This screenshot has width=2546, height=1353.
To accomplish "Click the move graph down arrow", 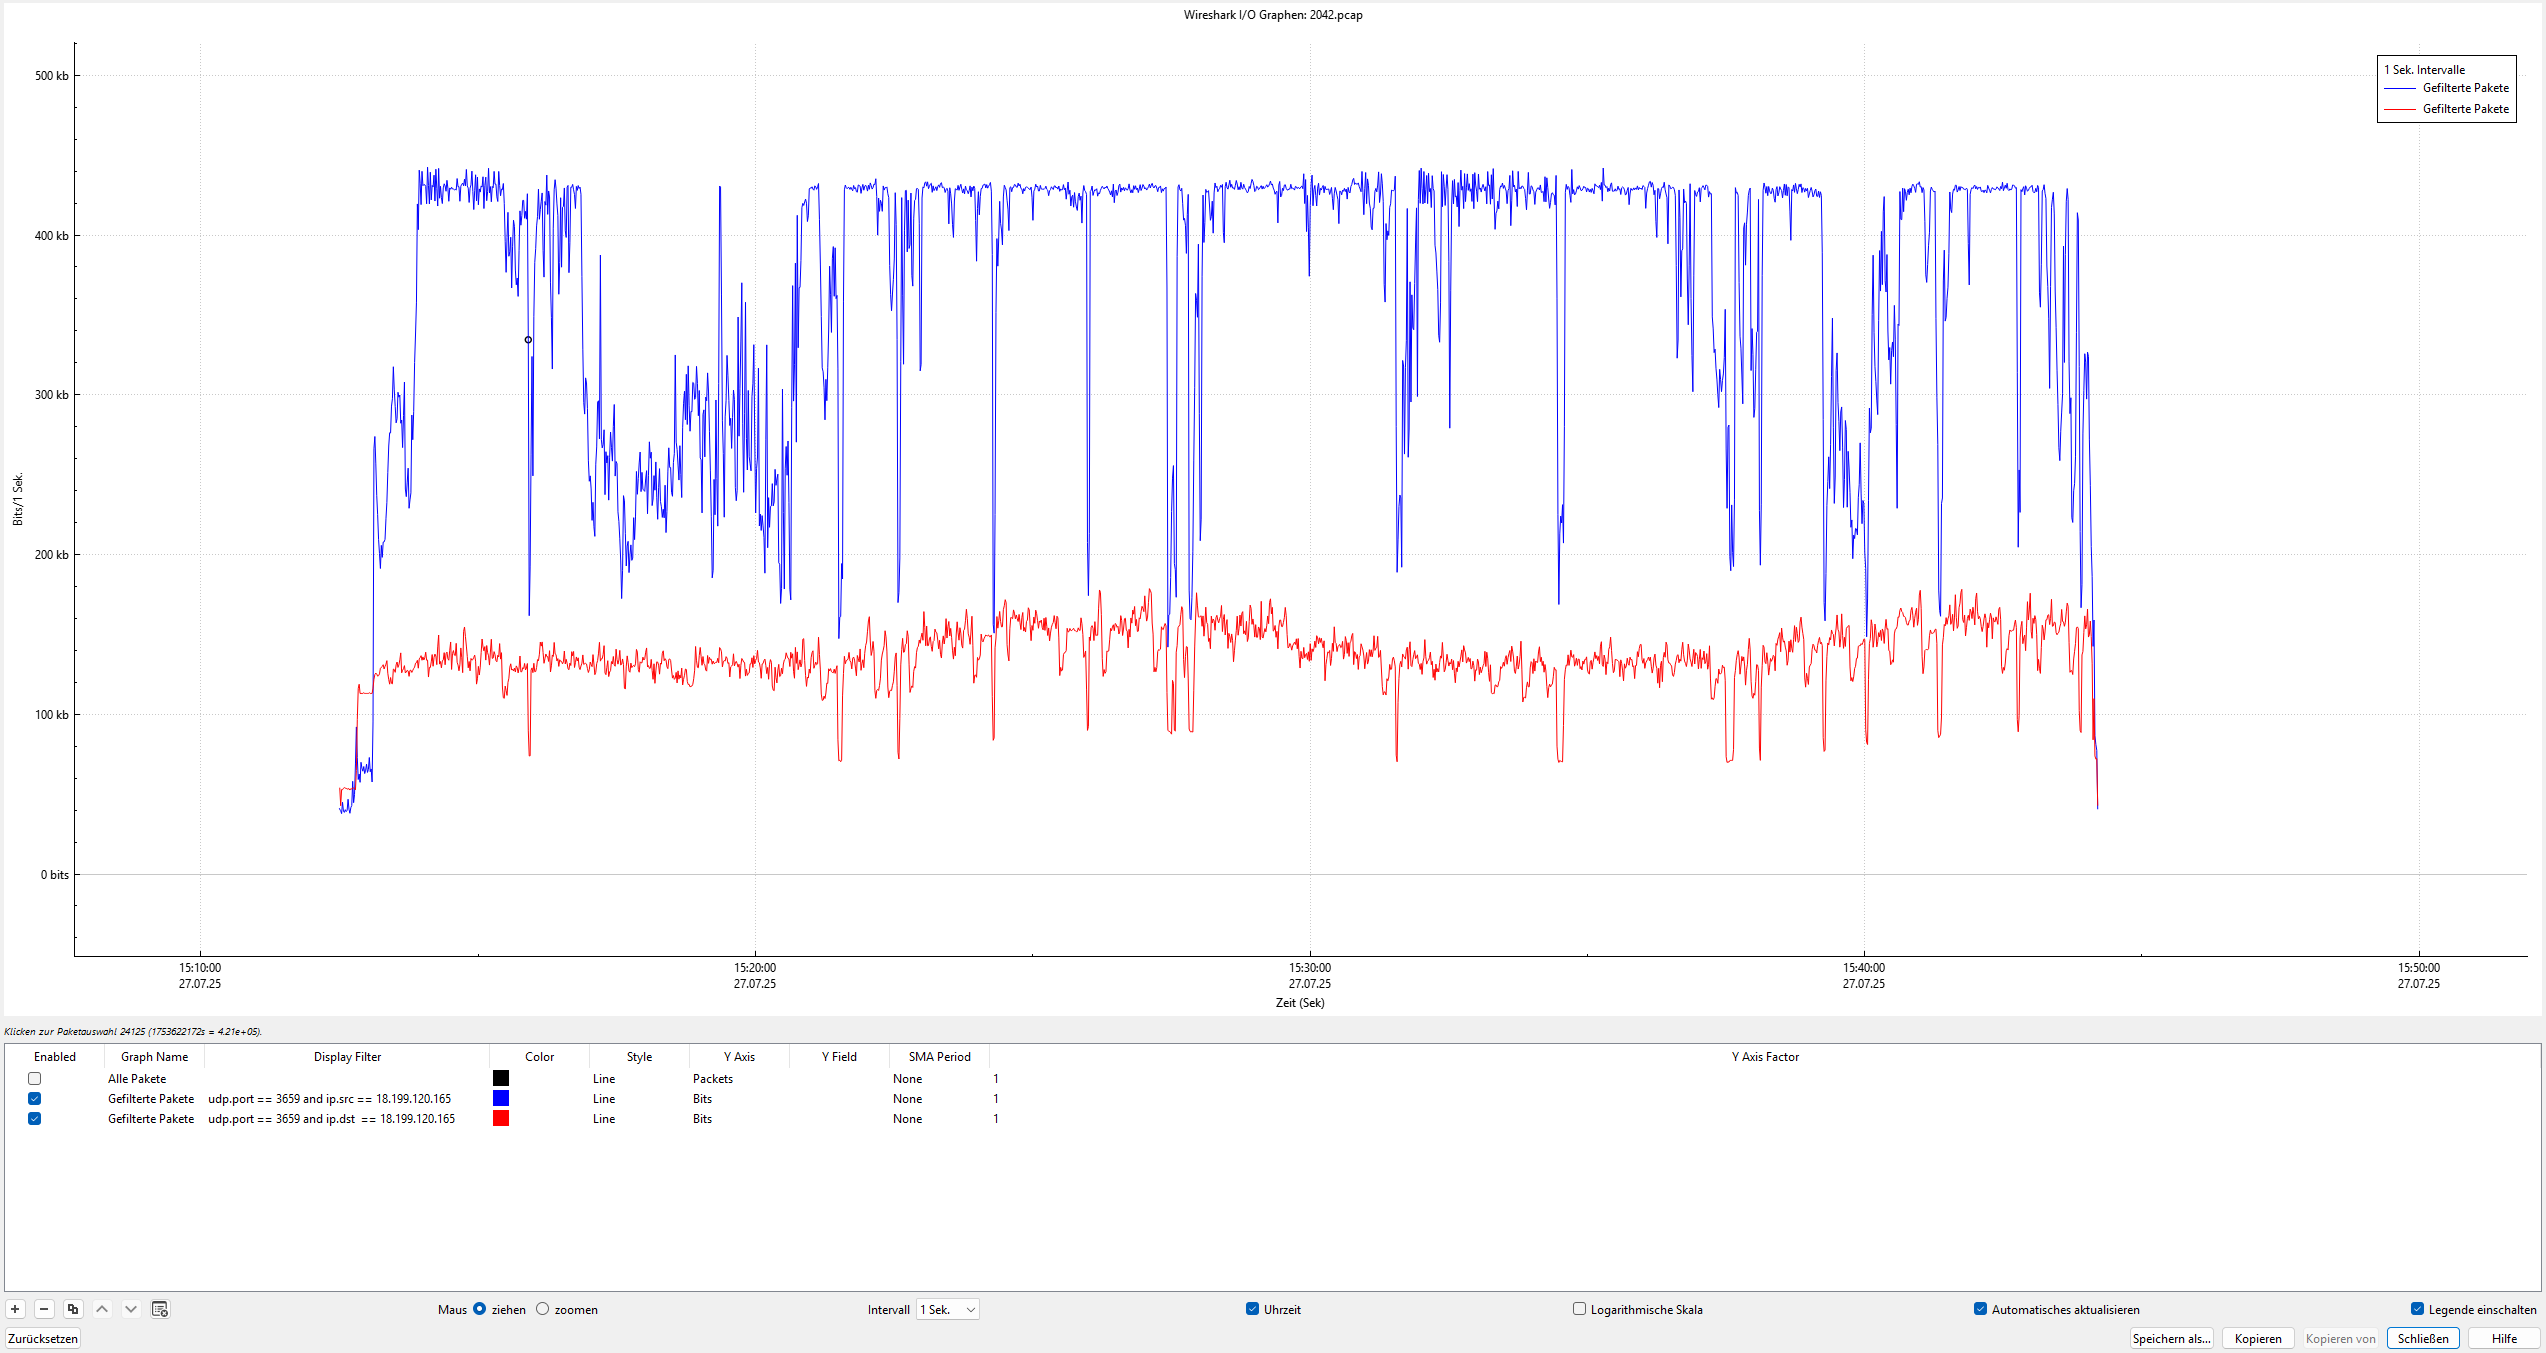I will point(131,1309).
